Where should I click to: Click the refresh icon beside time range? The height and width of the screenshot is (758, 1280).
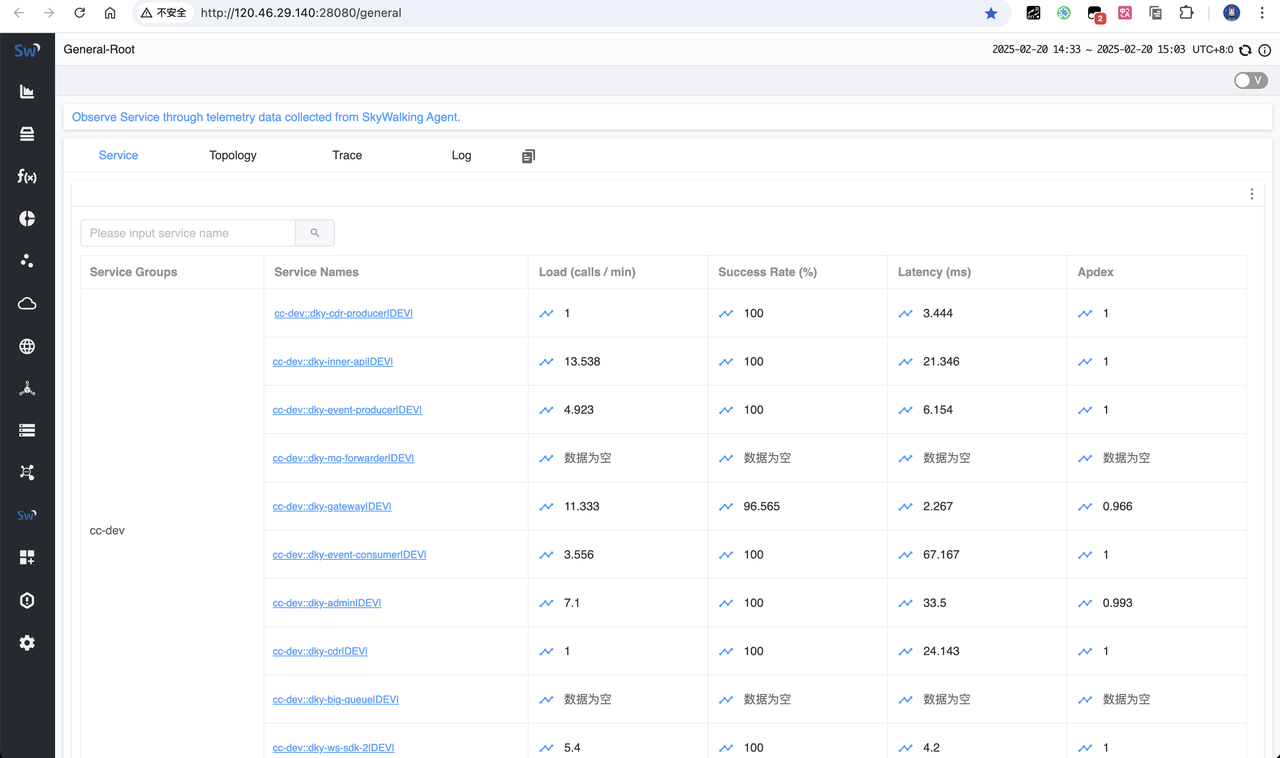pyautogui.click(x=1245, y=50)
